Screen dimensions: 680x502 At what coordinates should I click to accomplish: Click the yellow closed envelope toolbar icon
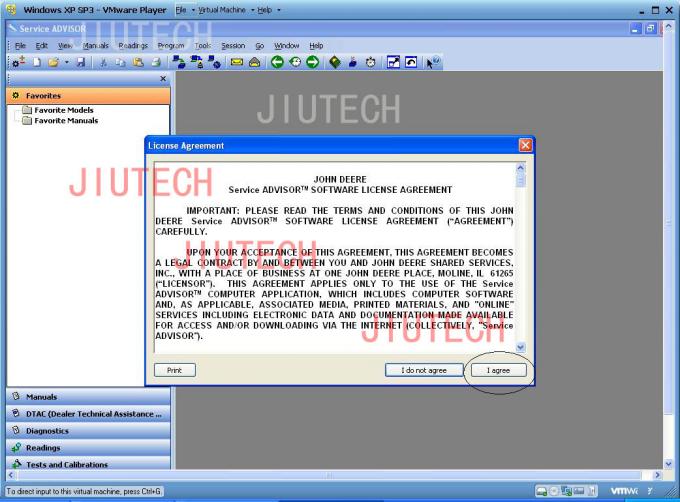pyautogui.click(x=237, y=62)
